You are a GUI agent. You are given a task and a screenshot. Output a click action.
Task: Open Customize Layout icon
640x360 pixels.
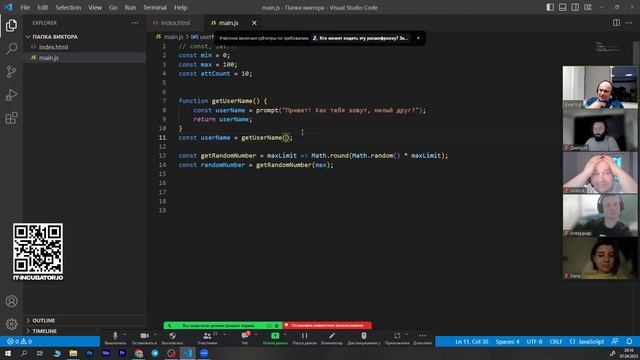point(588,7)
